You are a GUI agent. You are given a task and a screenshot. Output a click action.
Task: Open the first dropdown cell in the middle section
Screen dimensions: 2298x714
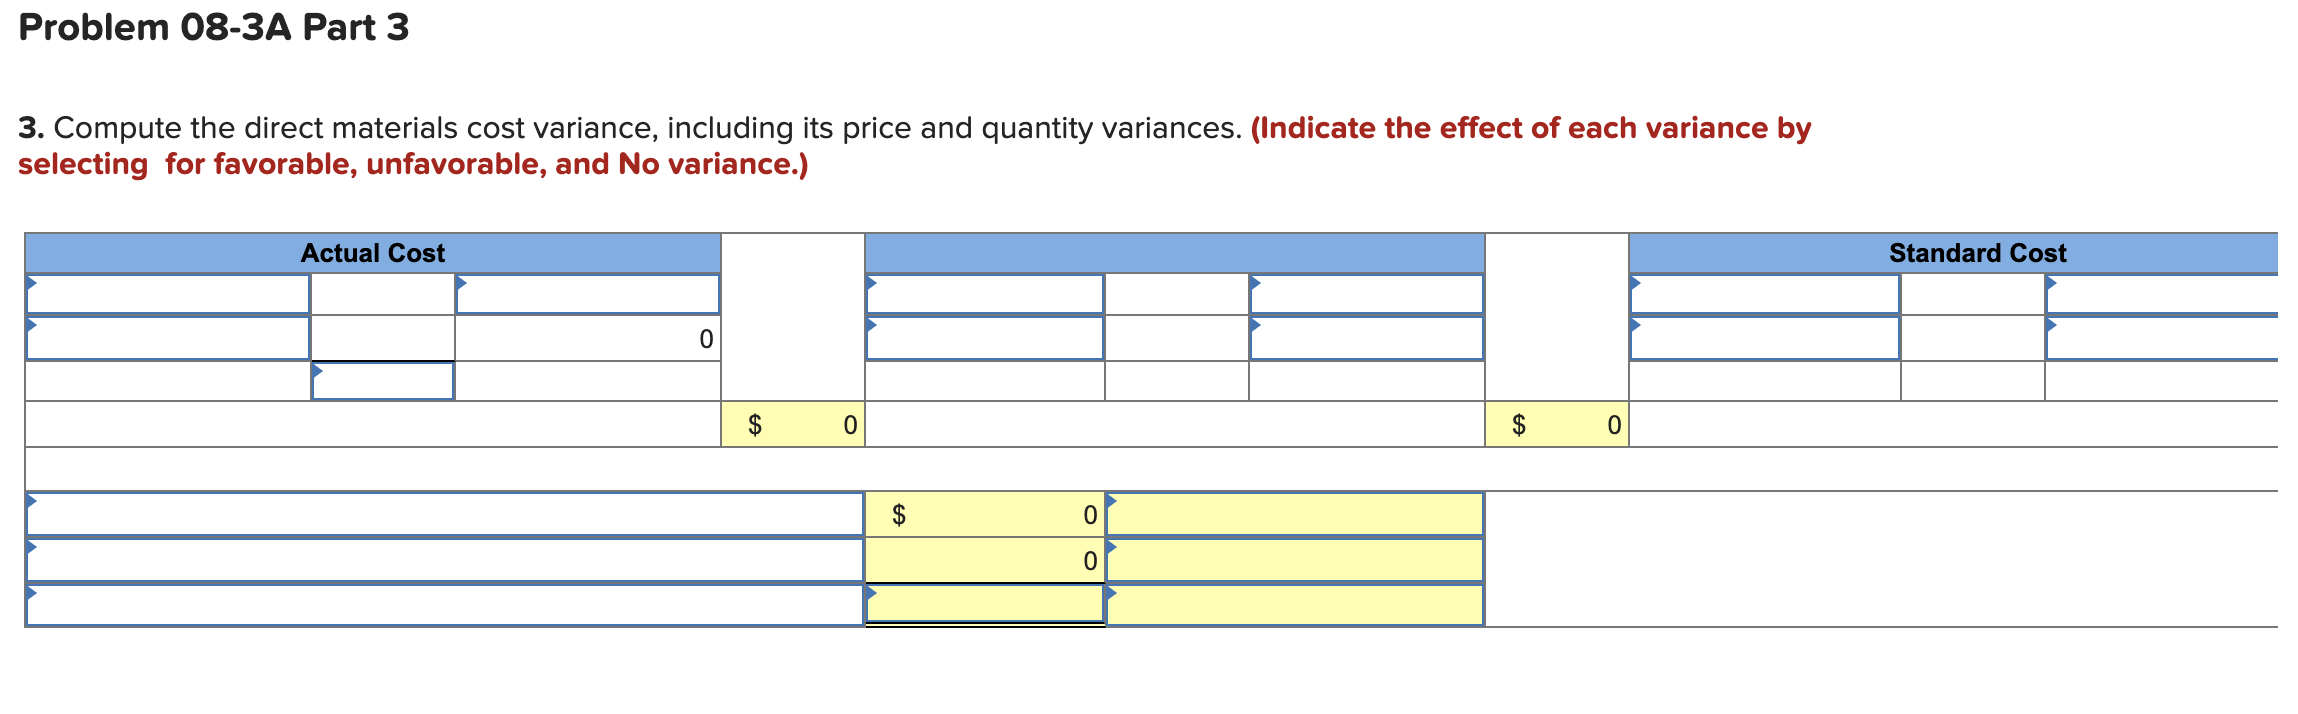coord(985,295)
